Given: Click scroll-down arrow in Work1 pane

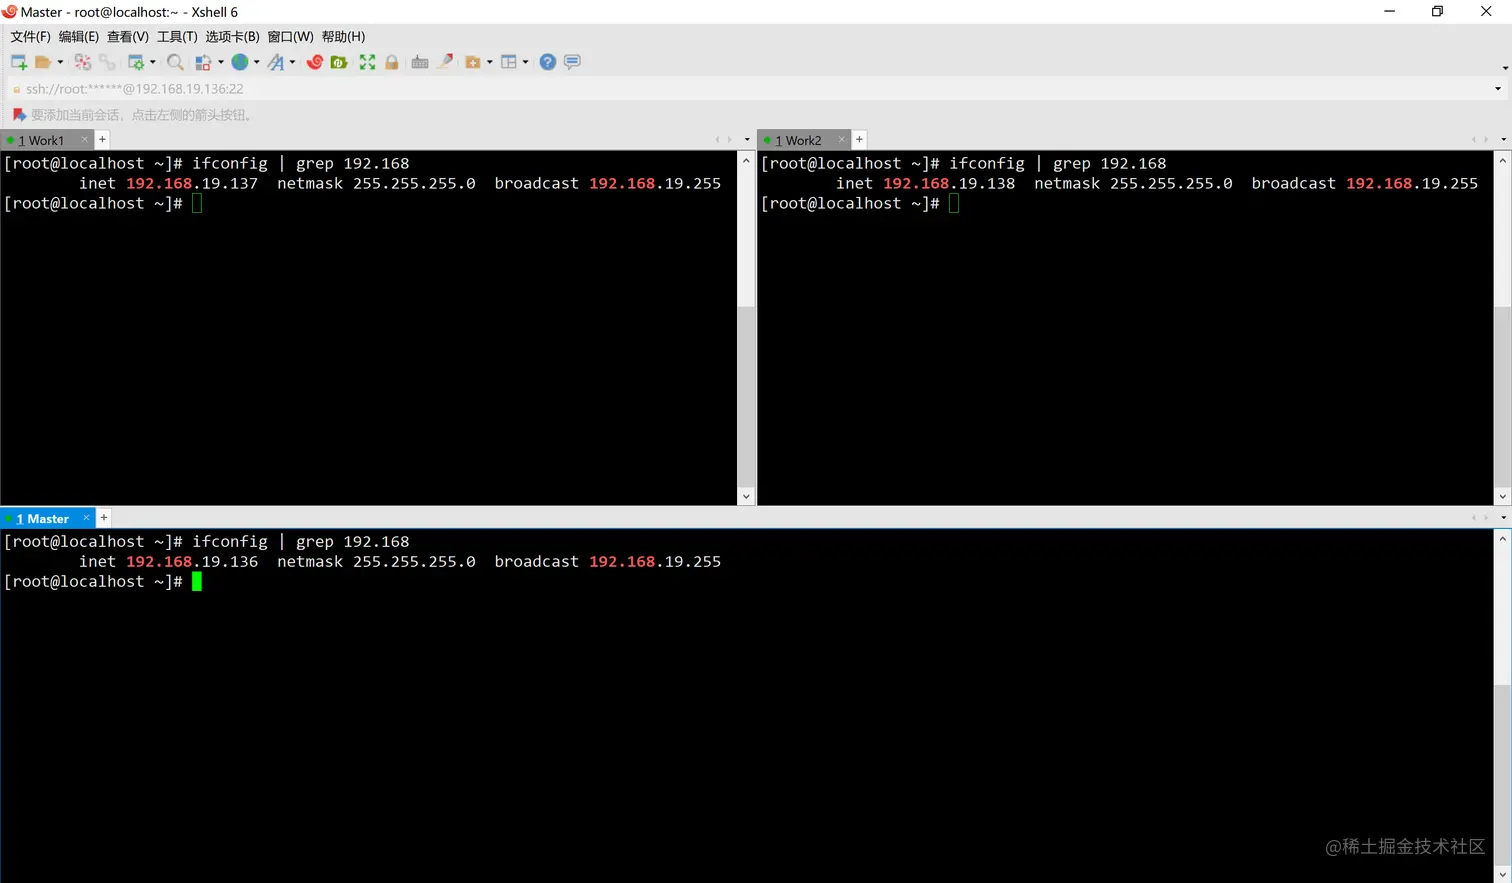Looking at the screenshot, I should (746, 496).
